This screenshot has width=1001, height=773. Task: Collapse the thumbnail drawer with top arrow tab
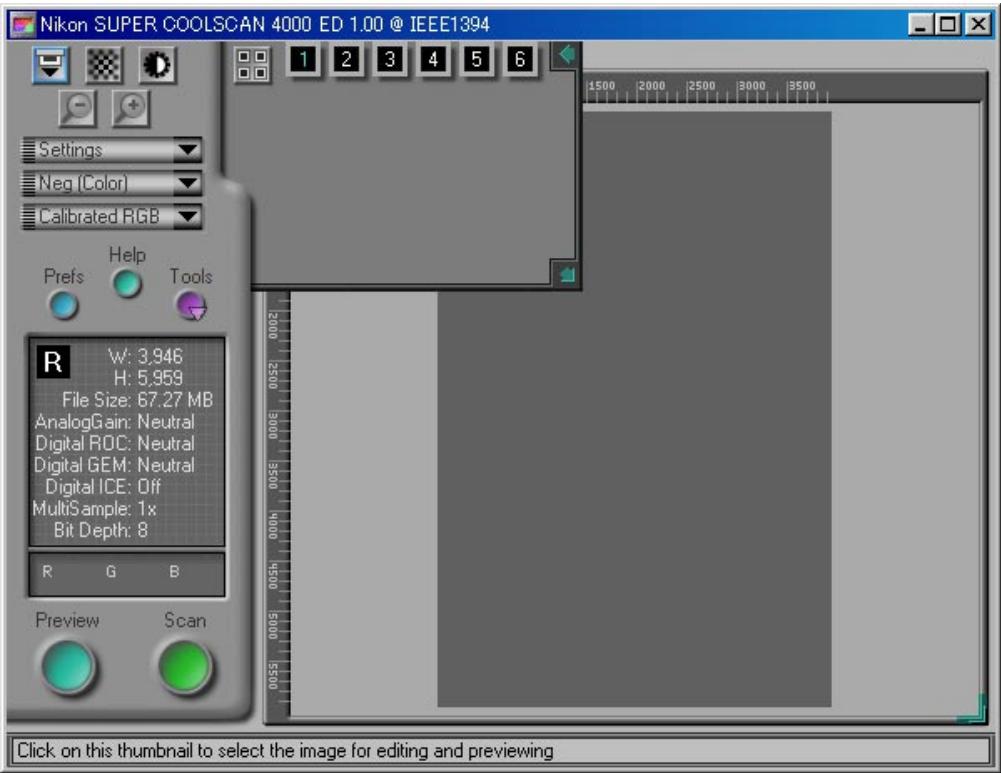(x=566, y=55)
